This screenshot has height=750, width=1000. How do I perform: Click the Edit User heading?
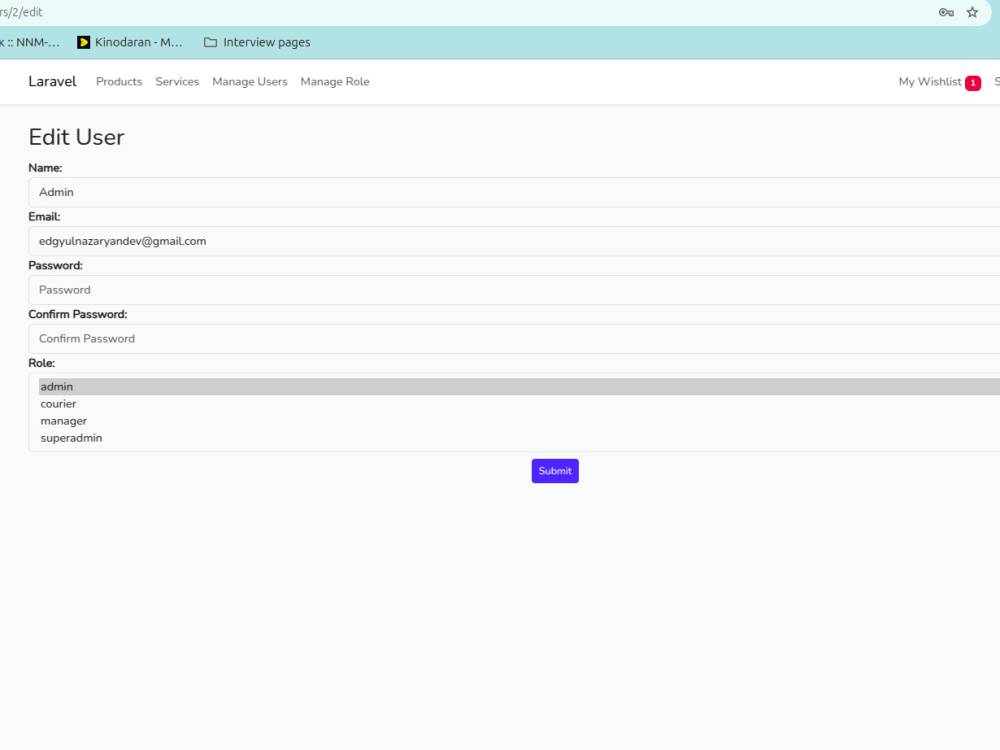click(x=77, y=137)
